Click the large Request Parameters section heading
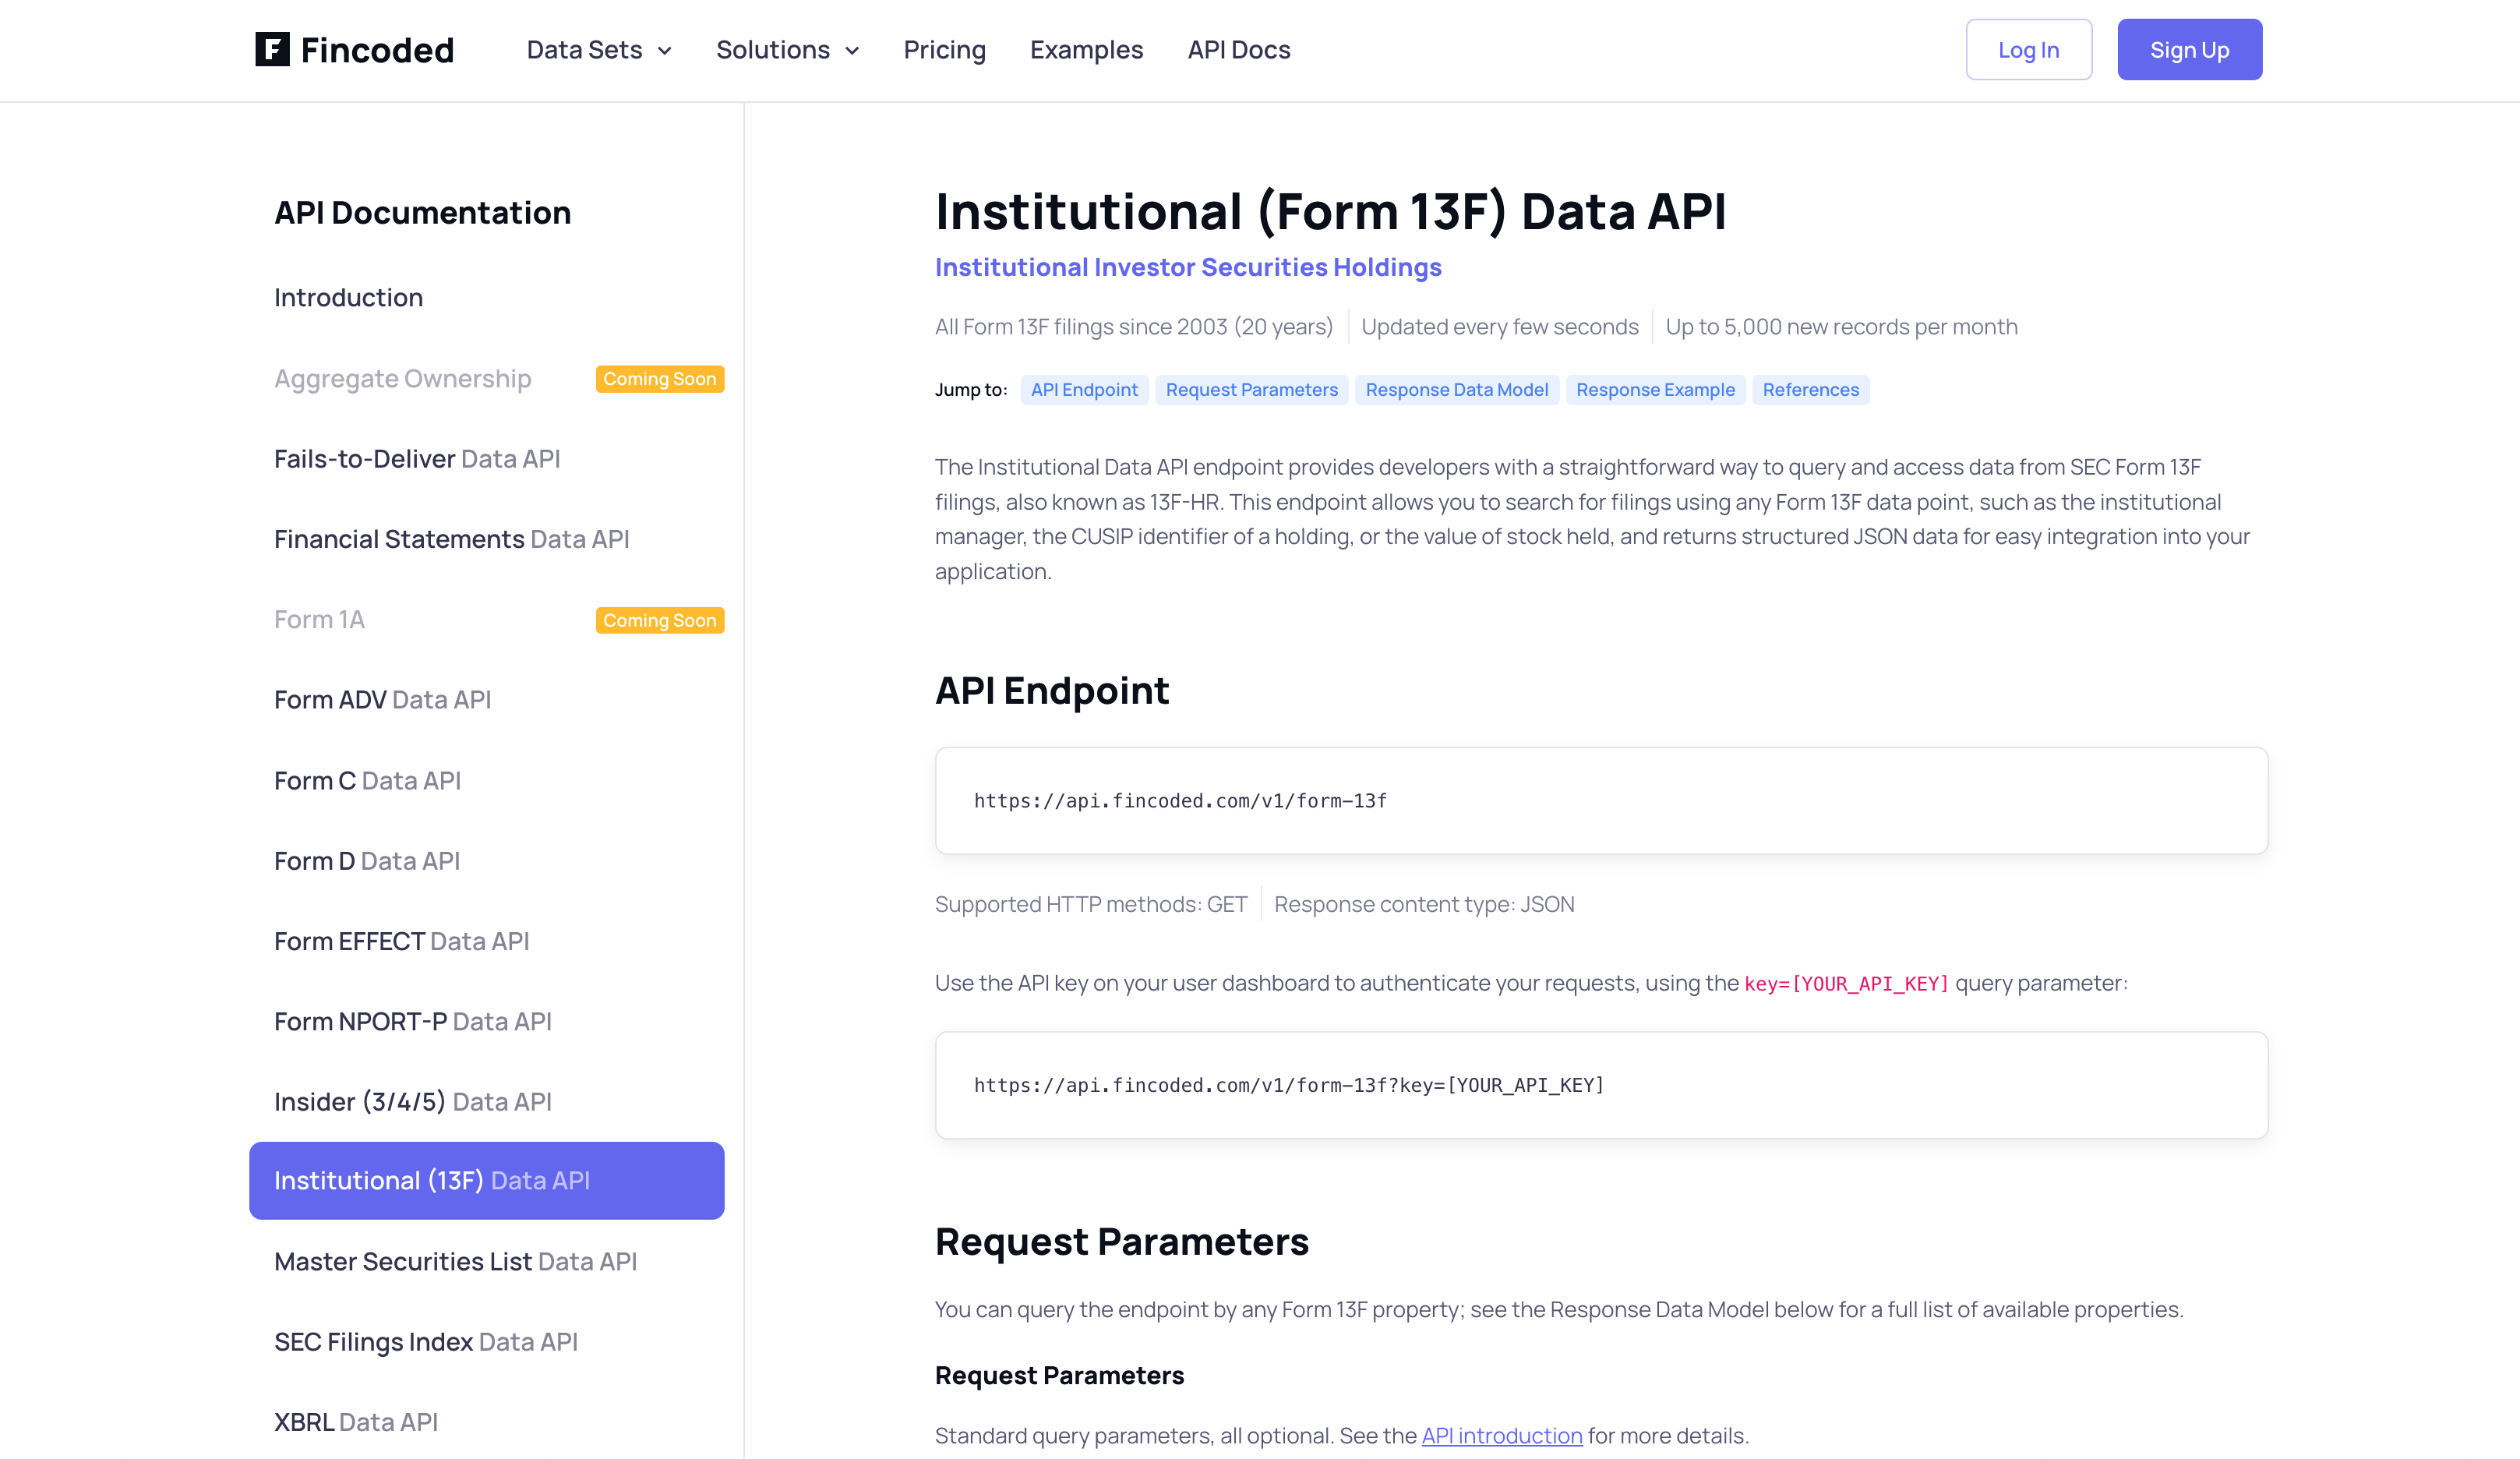The width and height of the screenshot is (2520, 1459). pyautogui.click(x=1122, y=1242)
